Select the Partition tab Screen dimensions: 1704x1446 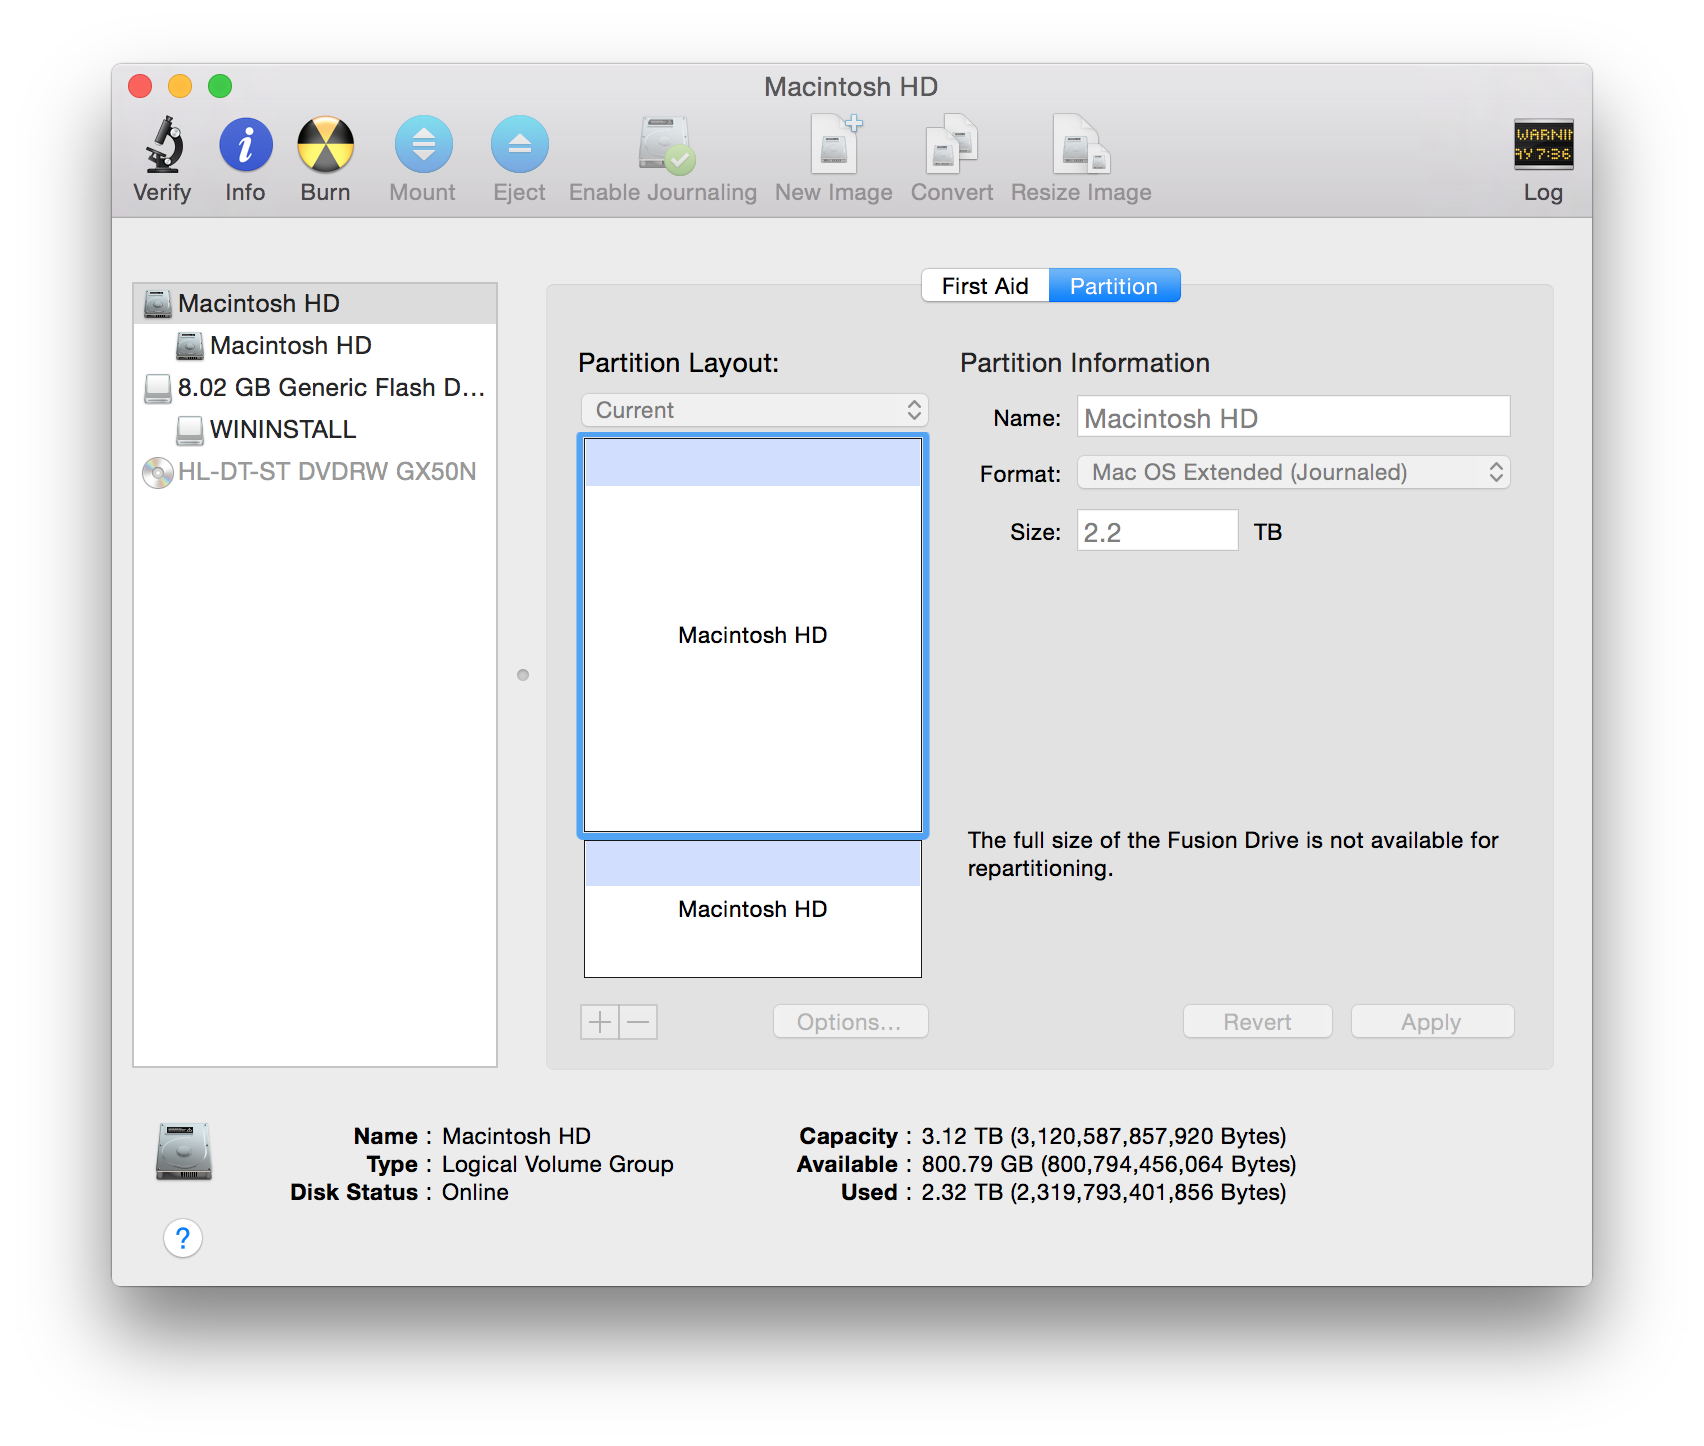(1114, 285)
